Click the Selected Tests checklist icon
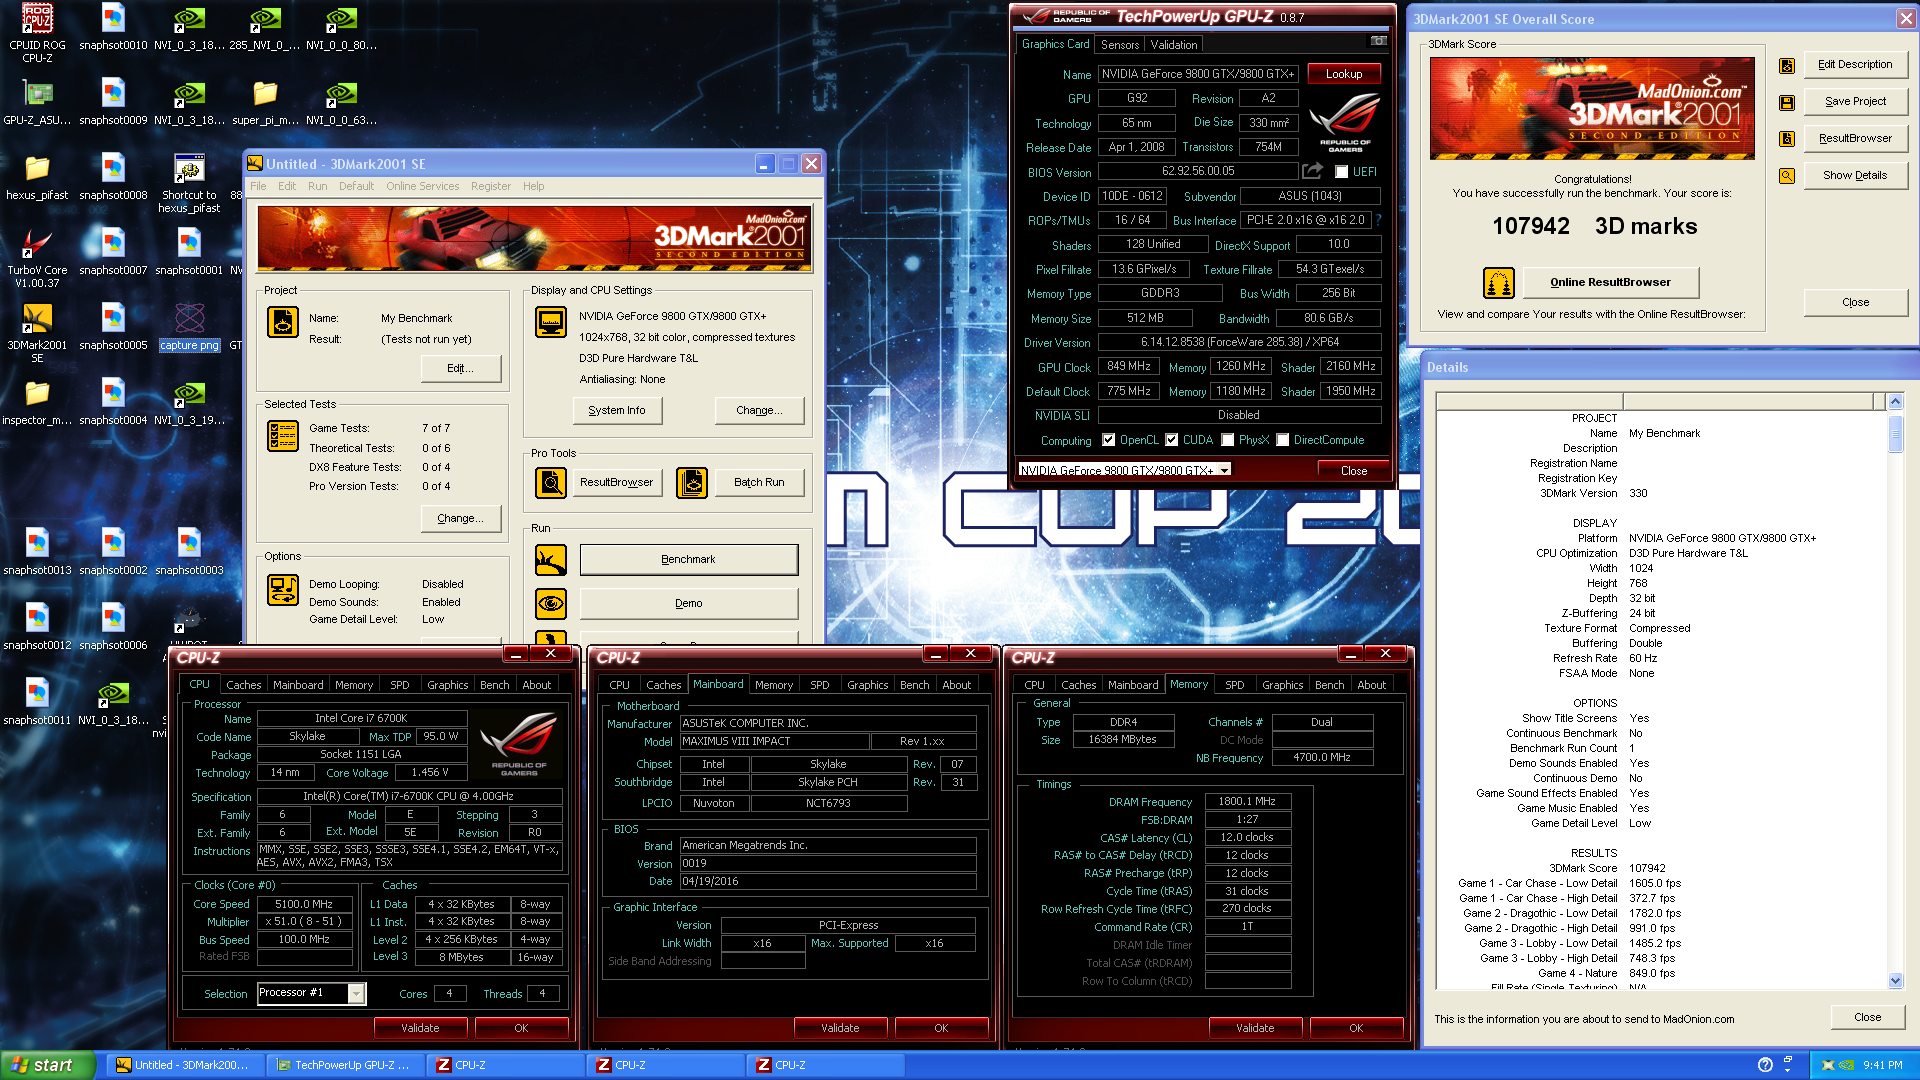 (x=283, y=436)
